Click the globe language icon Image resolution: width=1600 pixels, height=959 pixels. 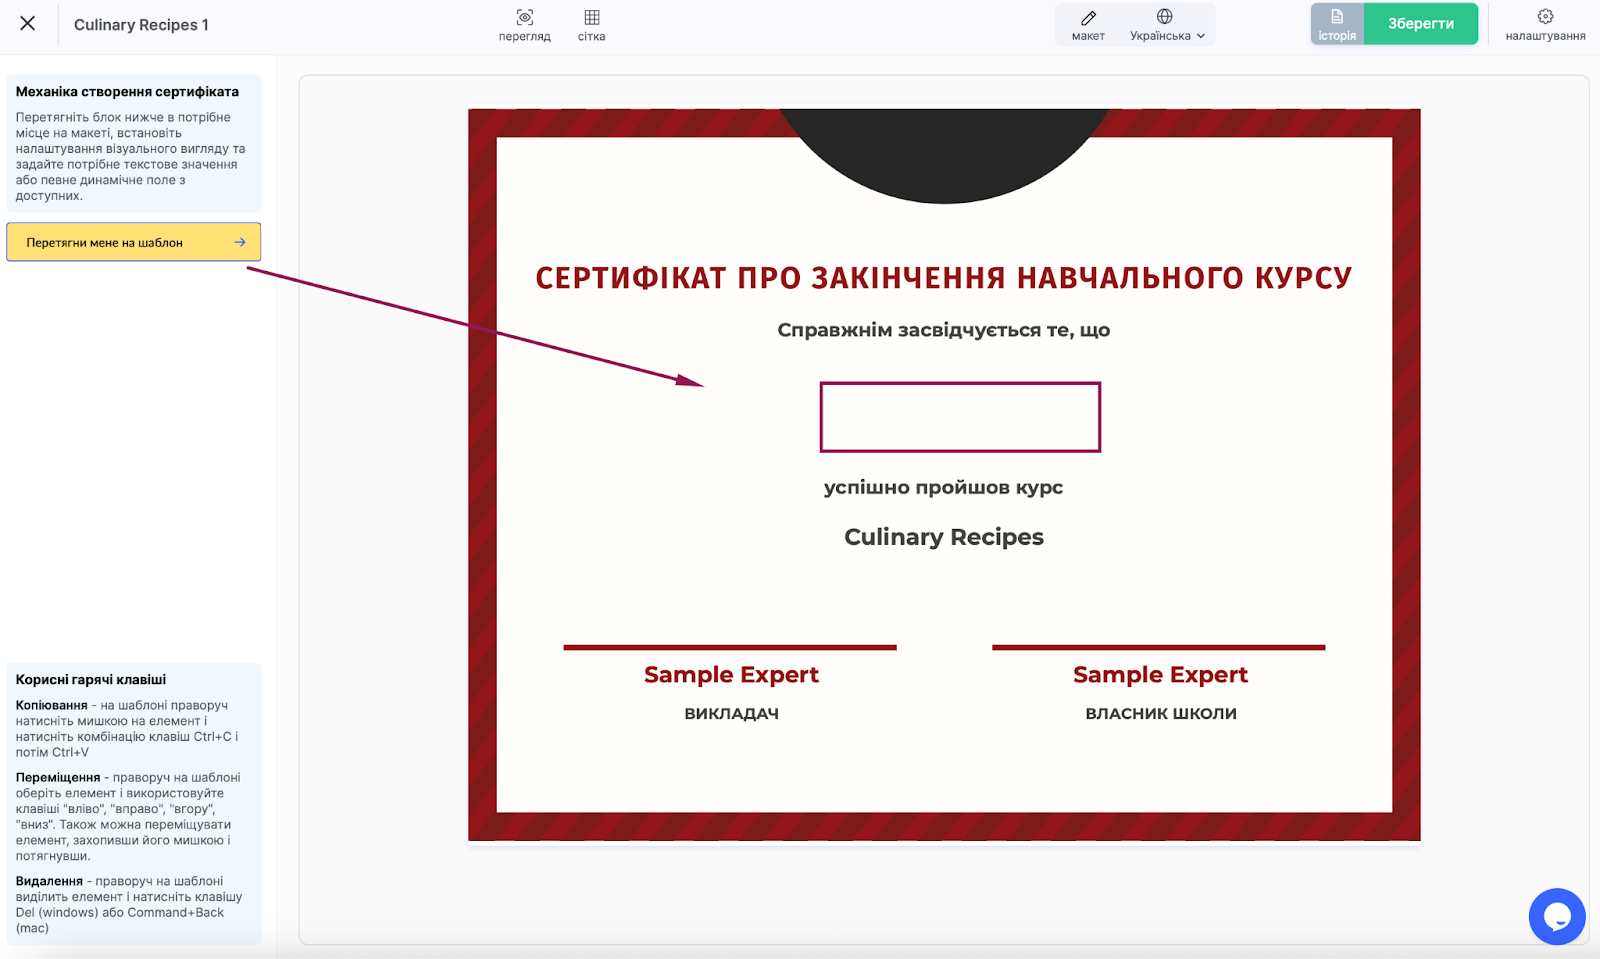(x=1164, y=17)
